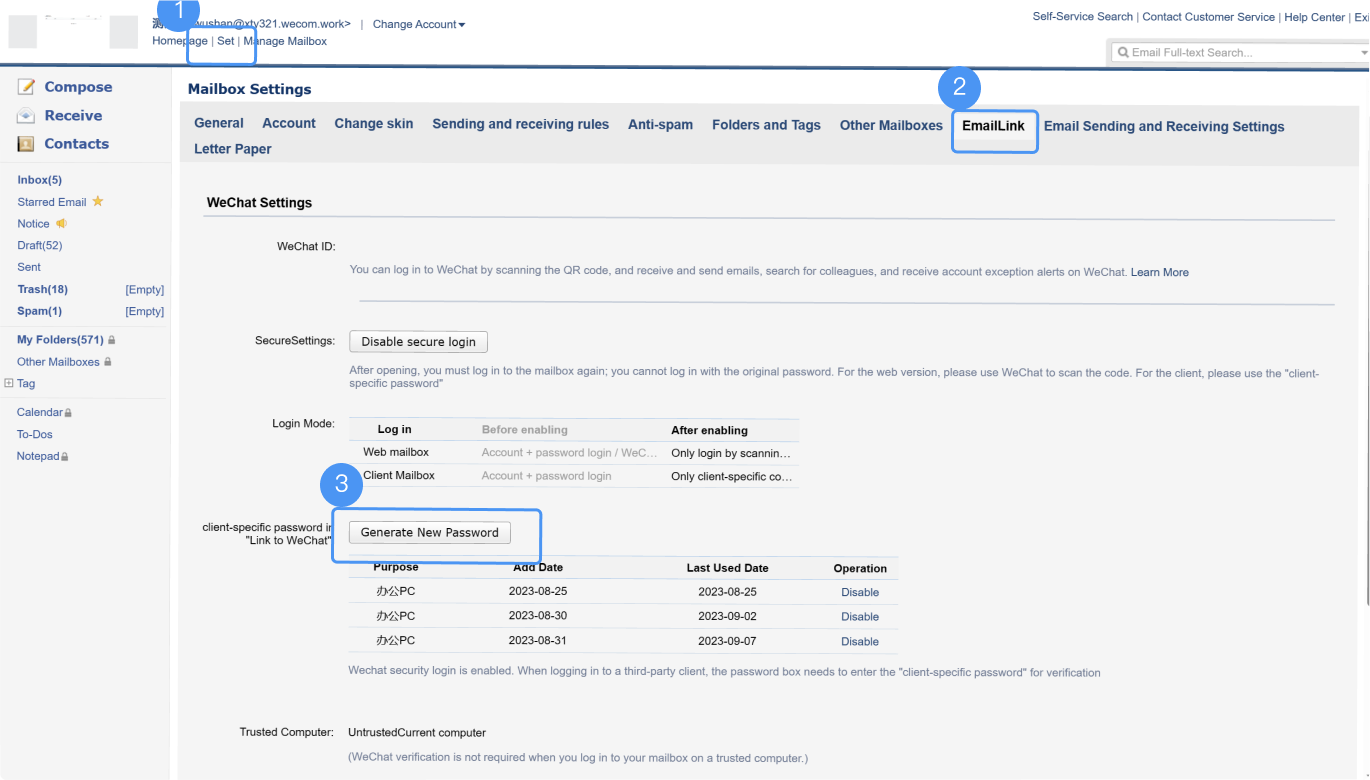Open the EmailLink settings tab
The image size is (1370, 780).
(994, 125)
